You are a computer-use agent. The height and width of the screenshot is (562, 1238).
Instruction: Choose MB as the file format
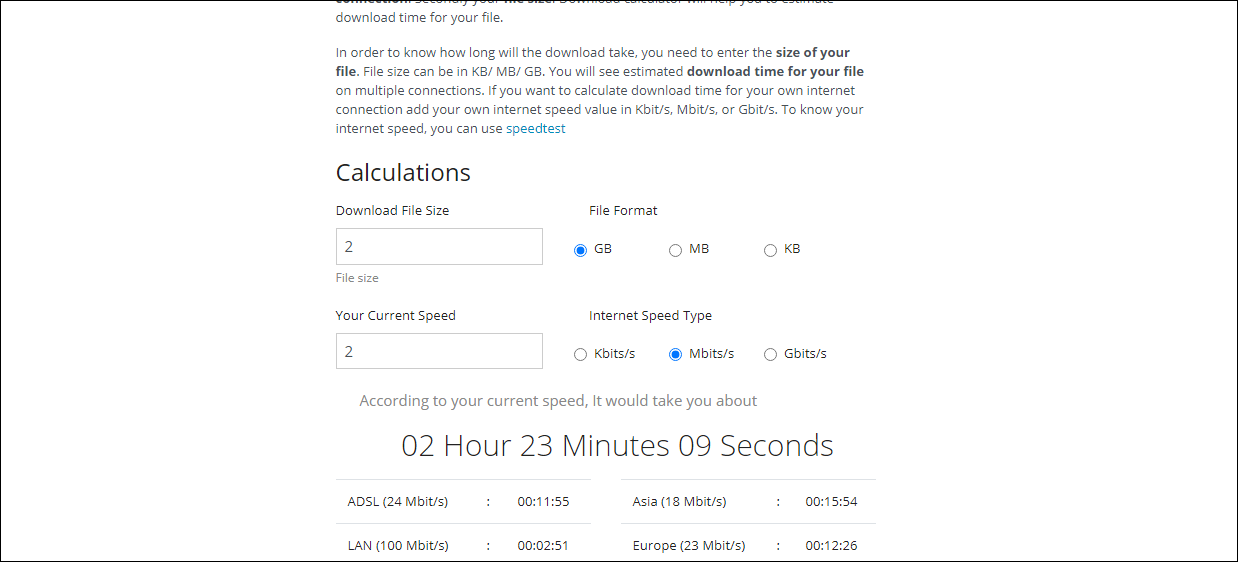(x=675, y=250)
